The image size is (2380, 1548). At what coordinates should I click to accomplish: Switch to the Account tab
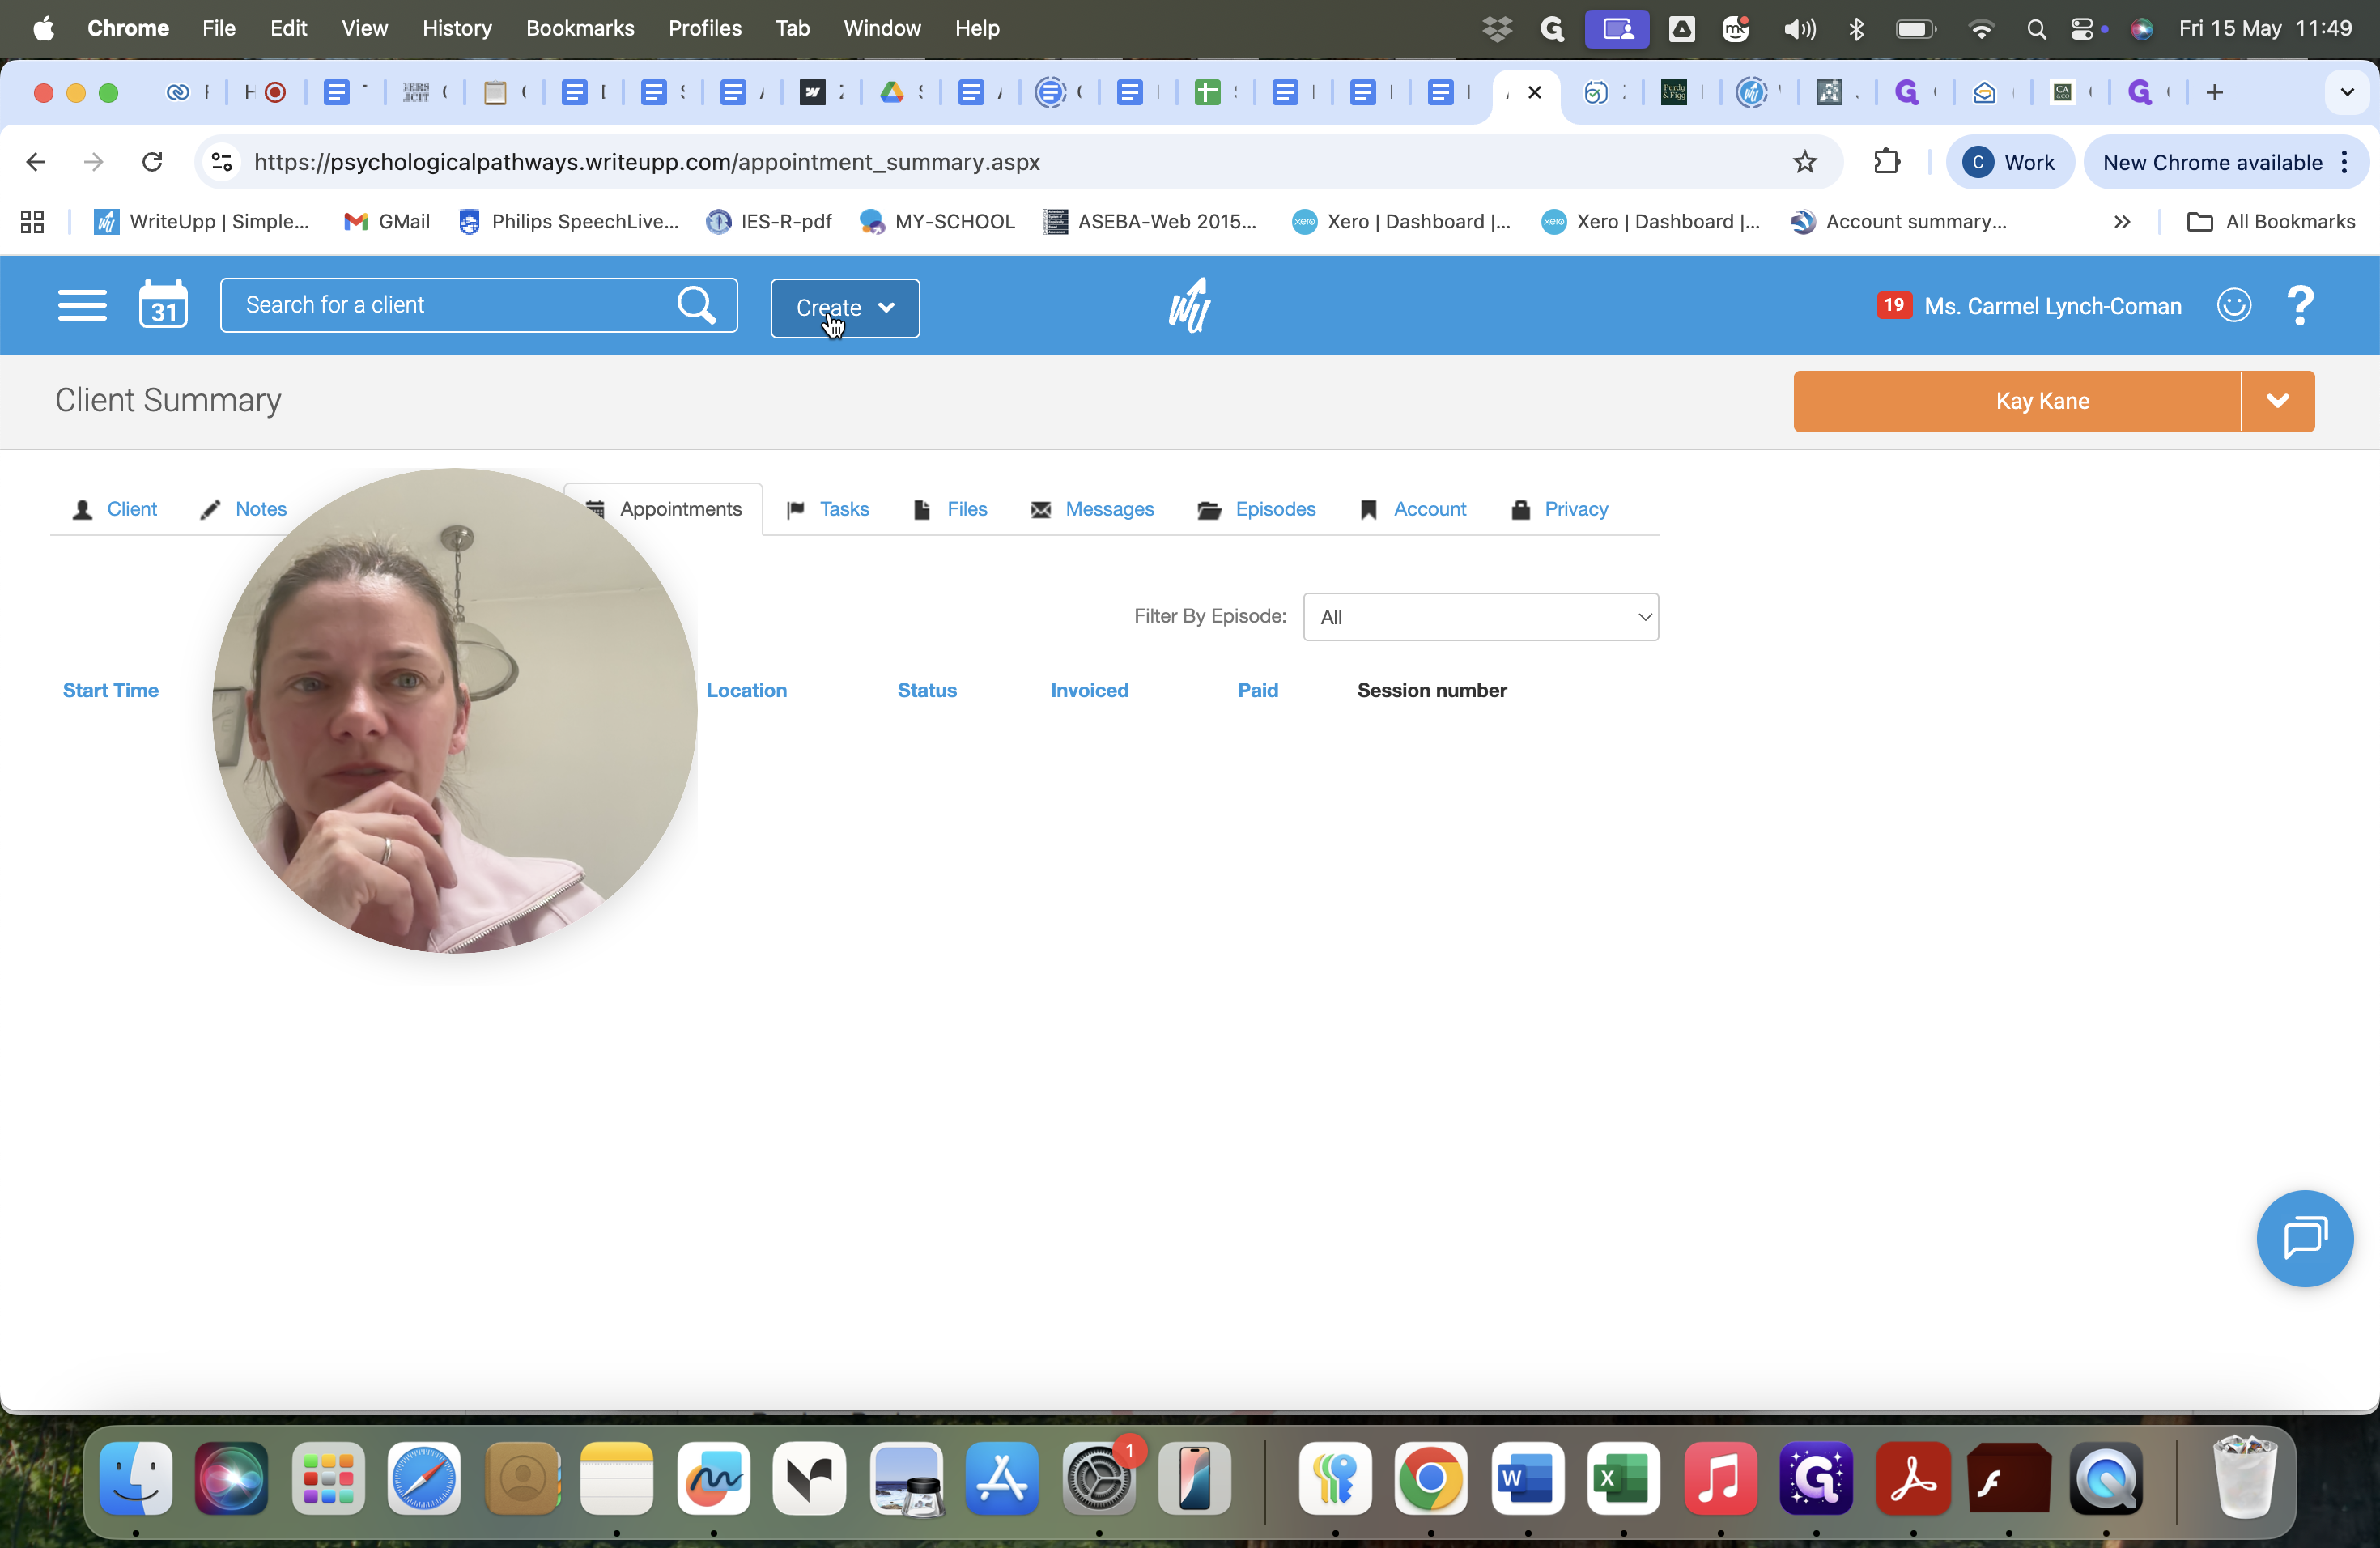pyautogui.click(x=1413, y=509)
